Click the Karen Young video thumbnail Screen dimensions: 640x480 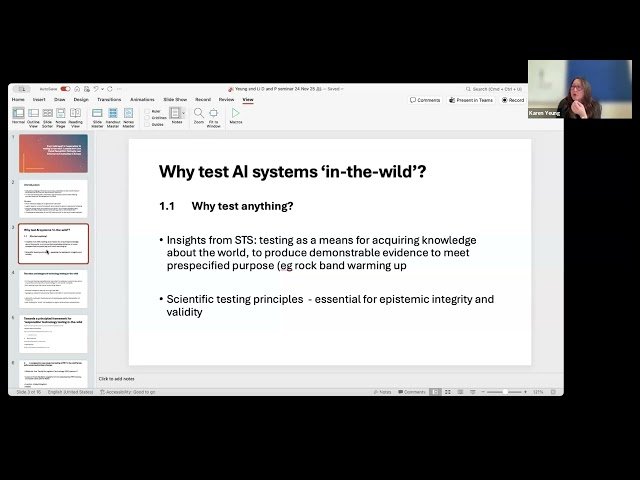[580, 89]
